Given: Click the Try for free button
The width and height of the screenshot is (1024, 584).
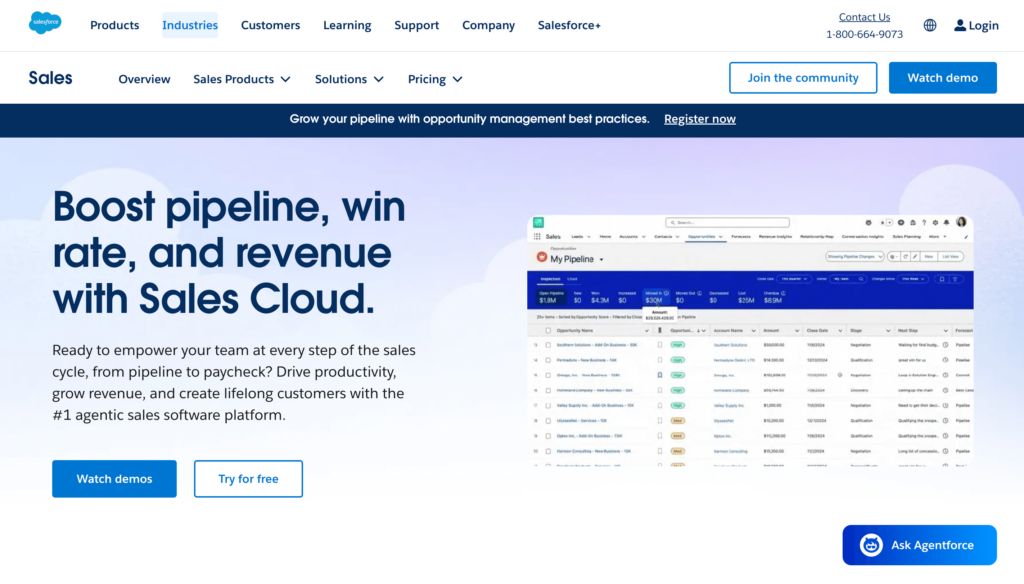Looking at the screenshot, I should click(x=248, y=479).
